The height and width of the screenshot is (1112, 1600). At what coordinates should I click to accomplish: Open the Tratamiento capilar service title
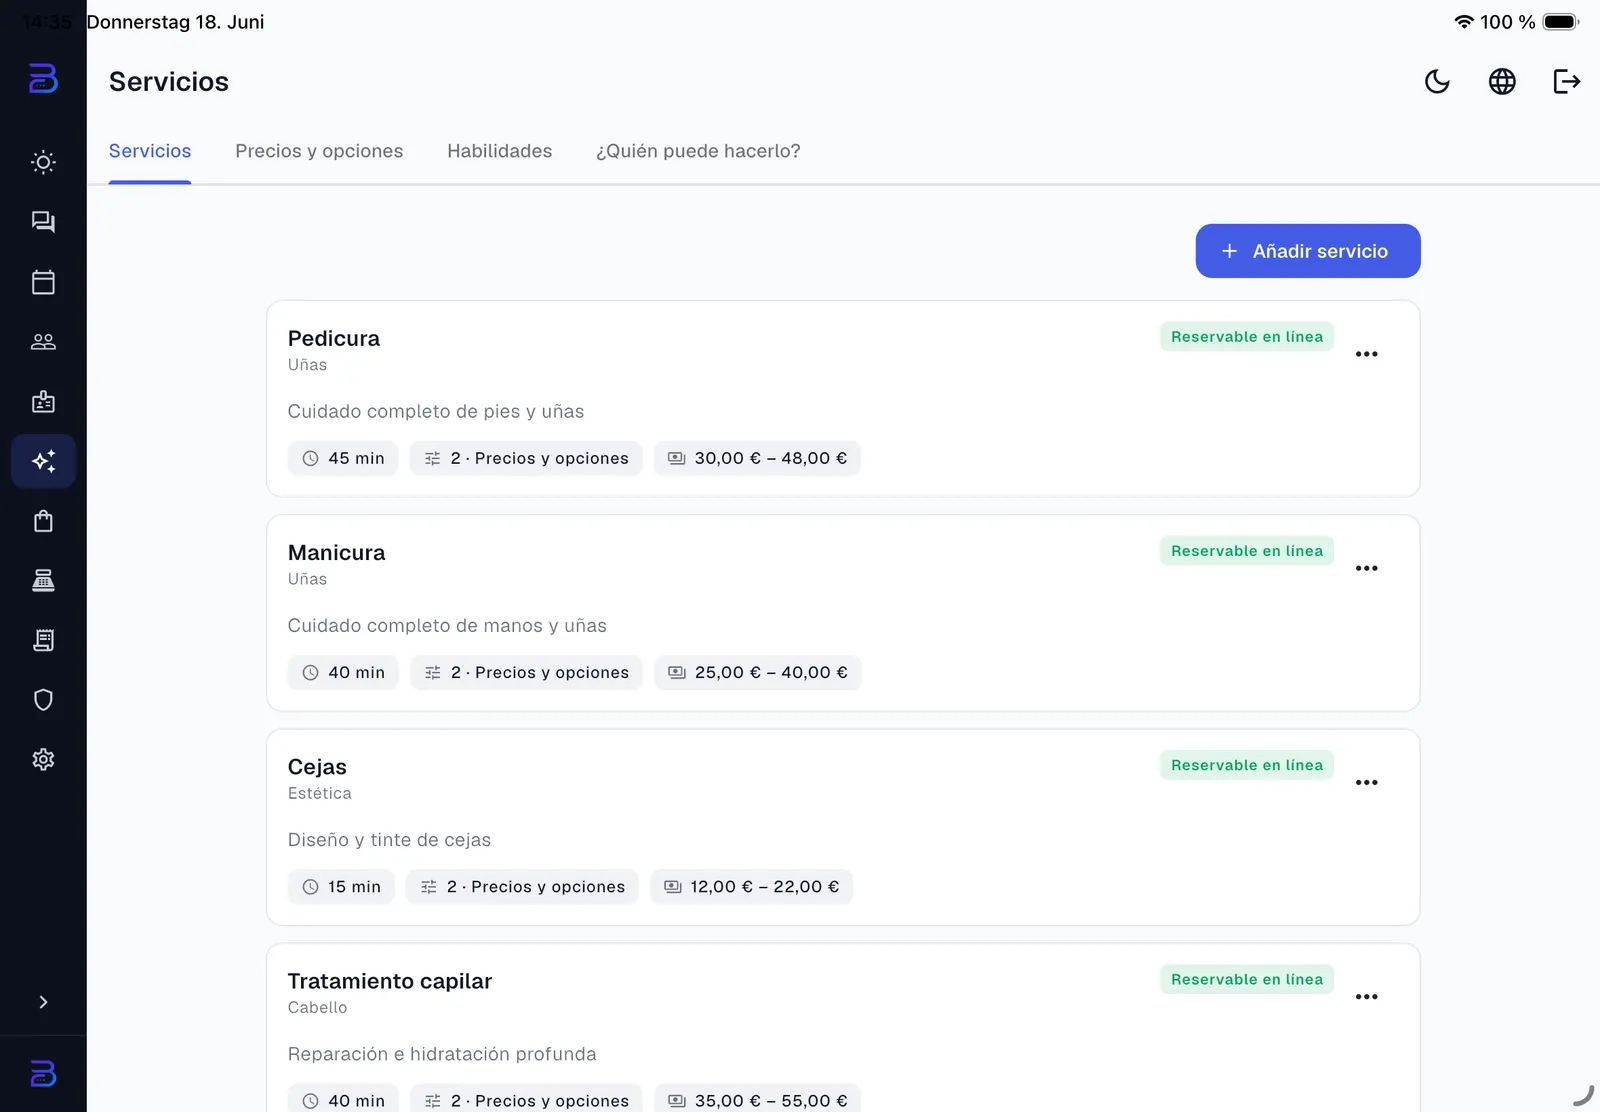coord(390,981)
